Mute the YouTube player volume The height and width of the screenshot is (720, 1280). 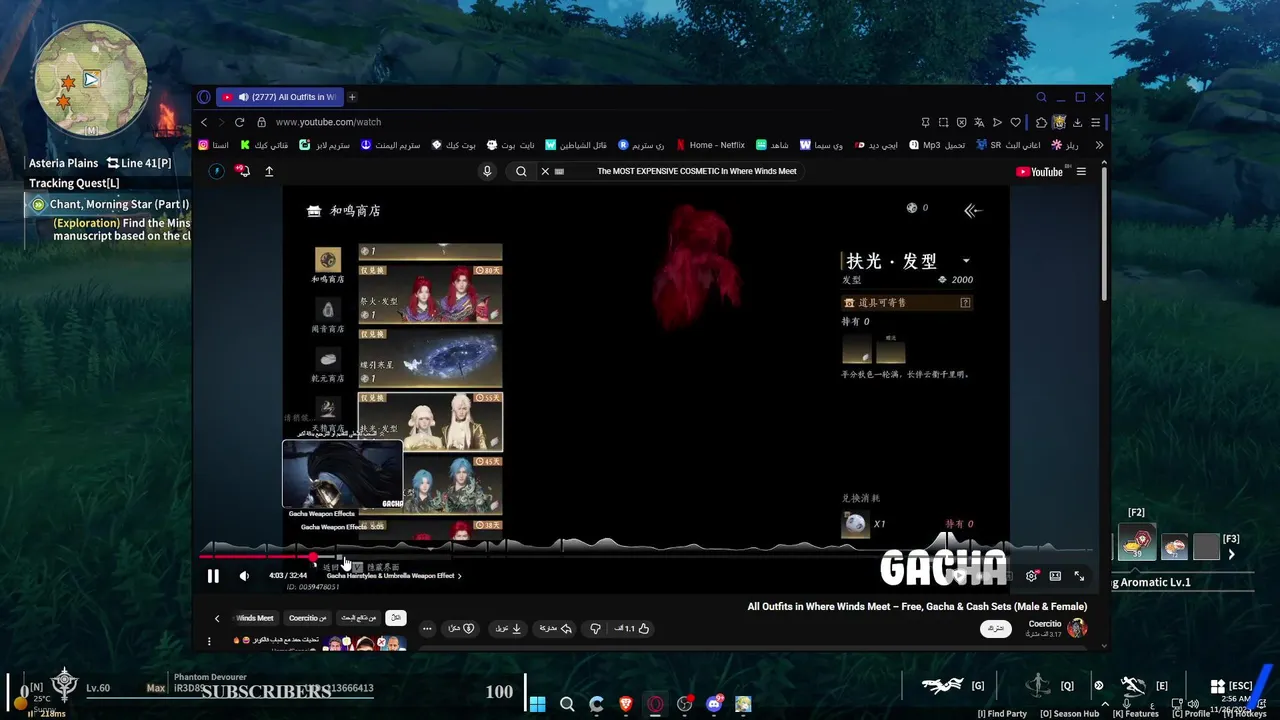click(x=244, y=576)
